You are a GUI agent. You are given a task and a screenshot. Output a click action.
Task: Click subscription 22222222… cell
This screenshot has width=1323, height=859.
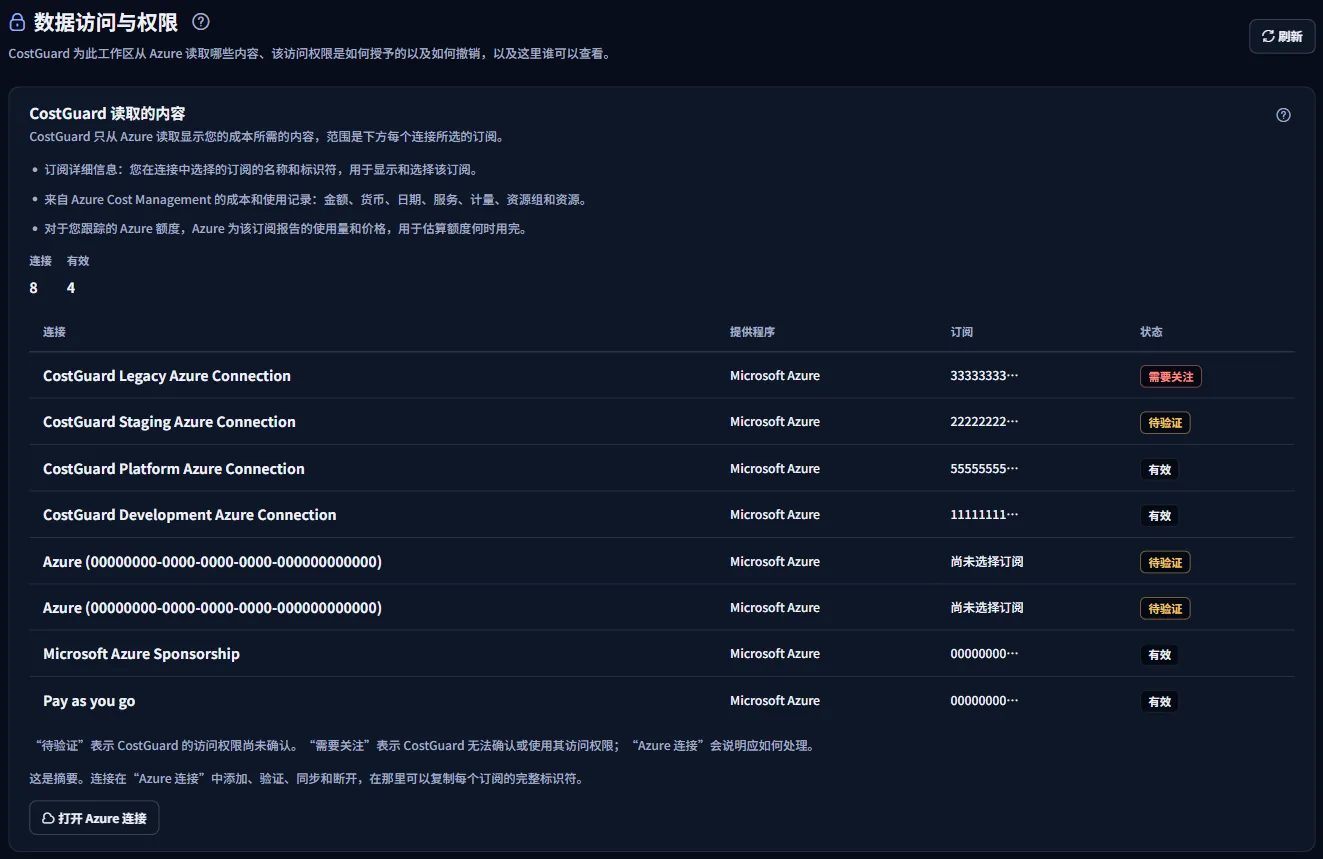[x=984, y=422]
